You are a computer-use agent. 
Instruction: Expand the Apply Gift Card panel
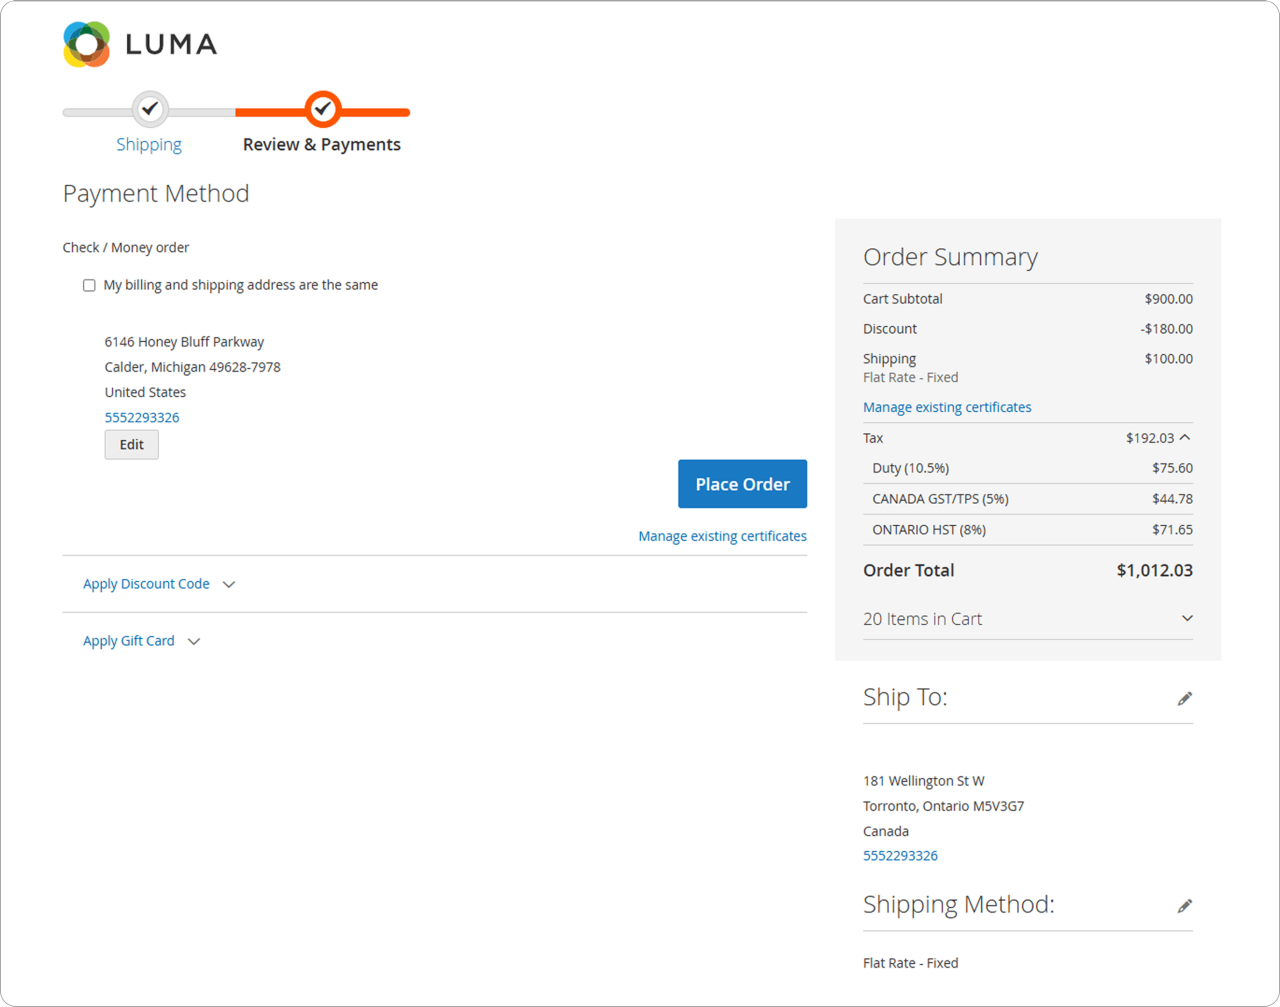click(x=128, y=640)
